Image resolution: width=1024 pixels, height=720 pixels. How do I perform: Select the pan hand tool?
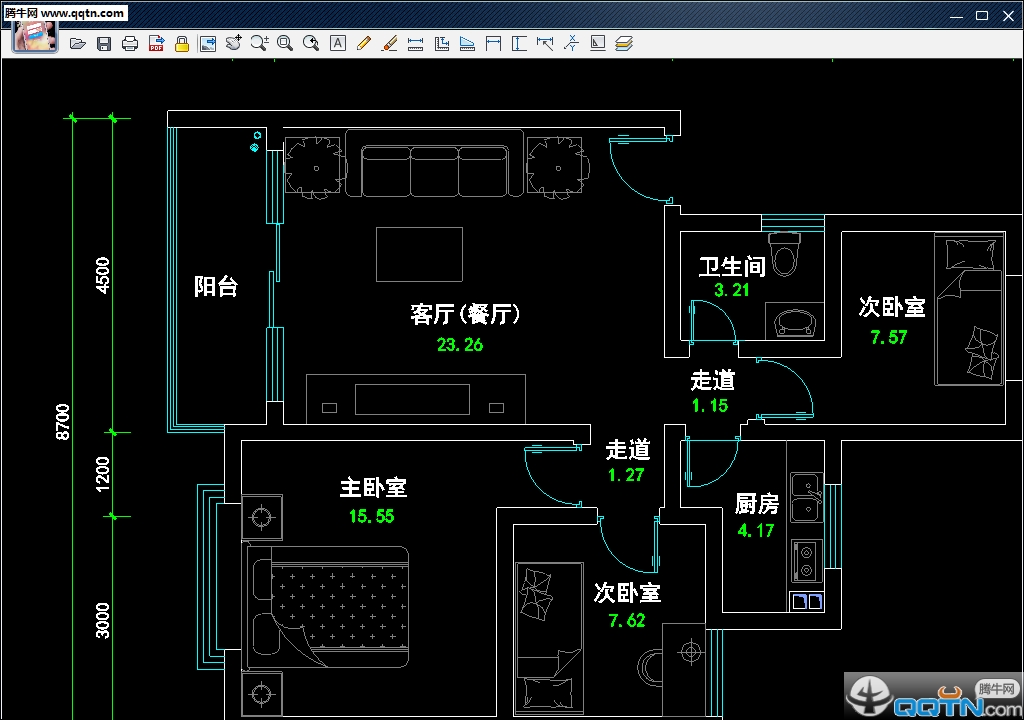tap(233, 43)
